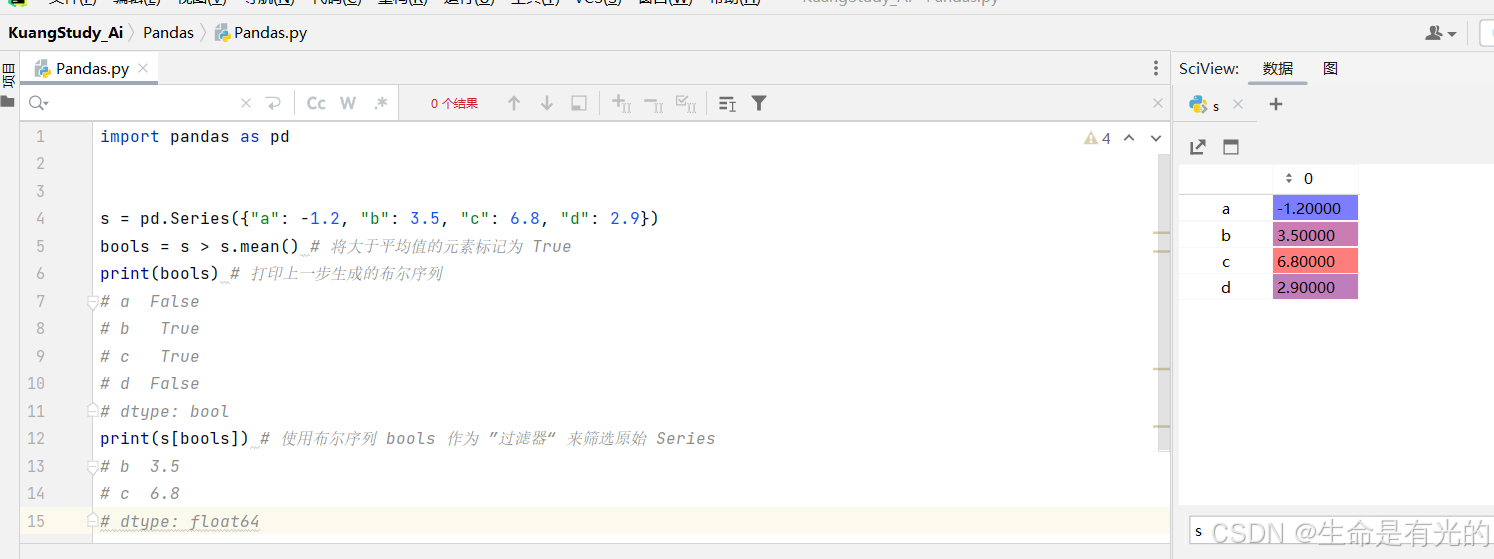Viewport: 1494px width, 559px height.
Task: Click Pandas.py file in breadcrumb
Action: tap(261, 32)
